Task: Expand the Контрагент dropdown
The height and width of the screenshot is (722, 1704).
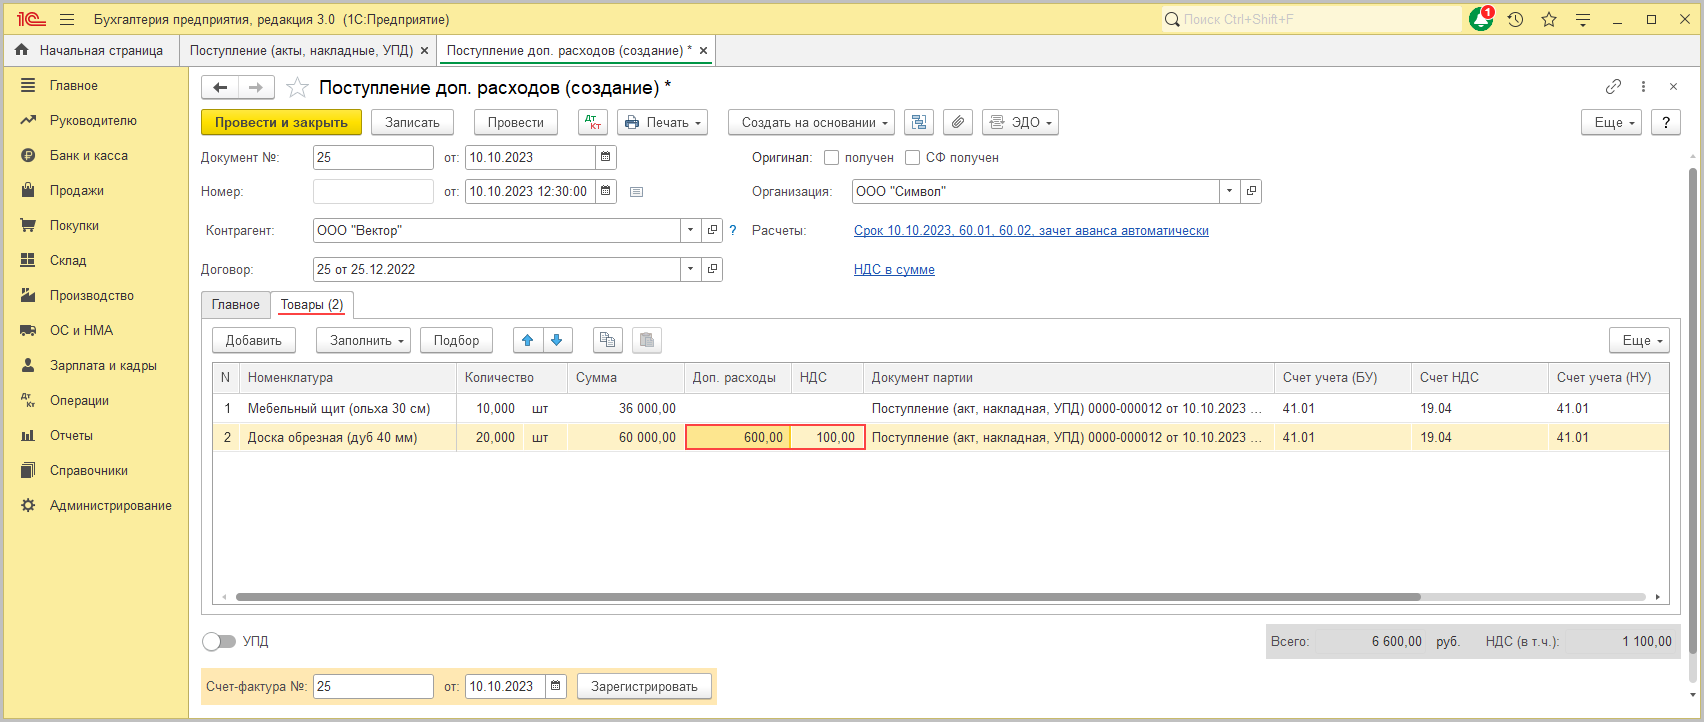Action: click(x=691, y=230)
